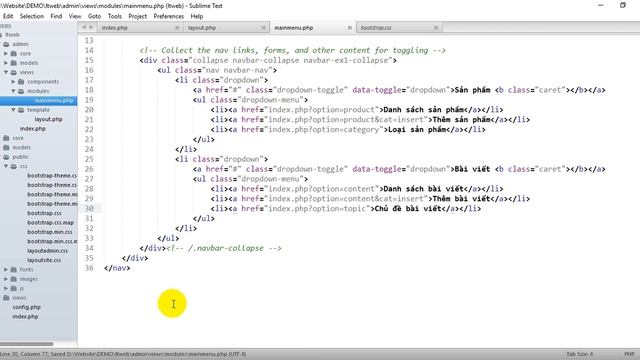The image size is (640, 360).
Task: Collapse the modules folder arrow
Action: (13, 91)
